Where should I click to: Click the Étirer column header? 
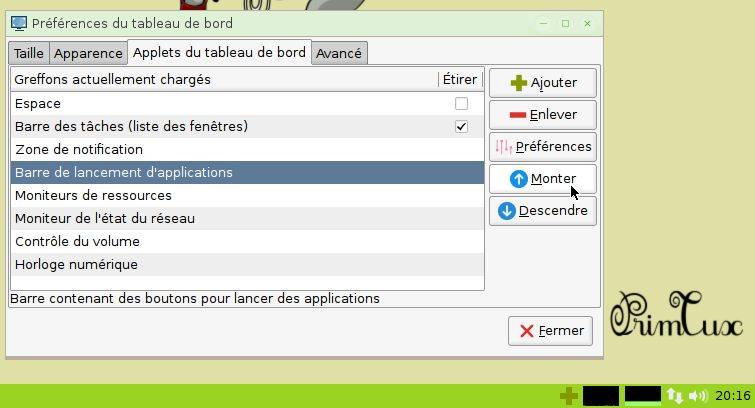tap(460, 79)
